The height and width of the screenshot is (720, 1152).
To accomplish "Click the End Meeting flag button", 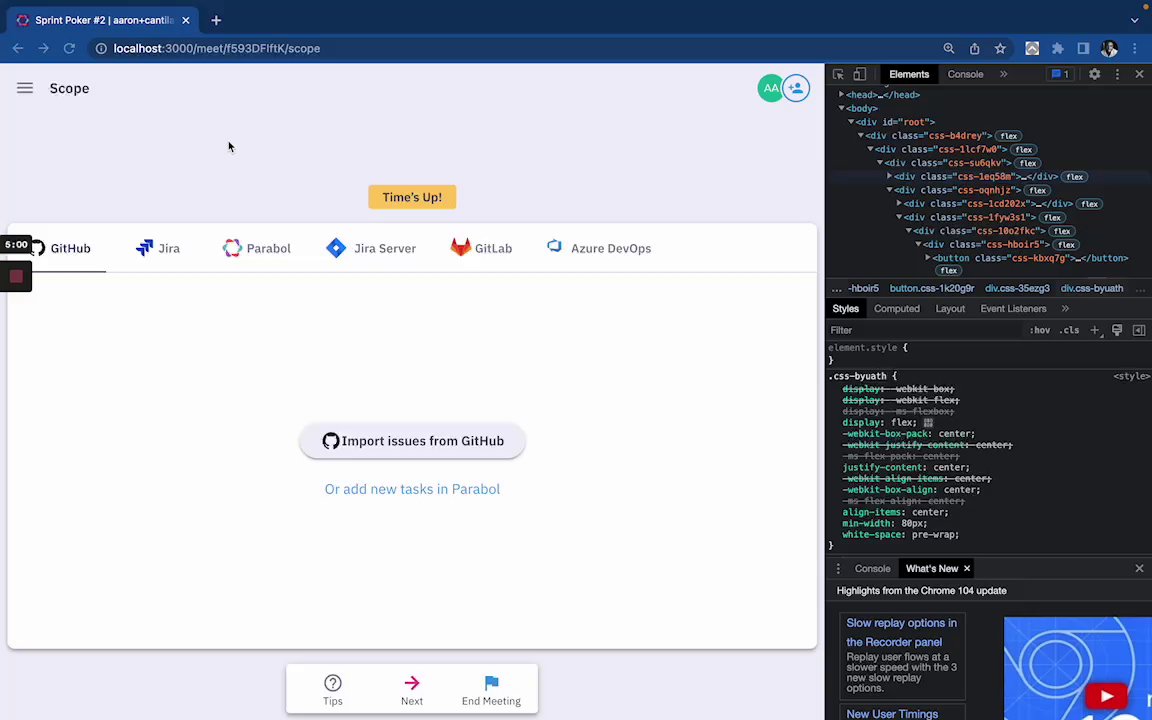I will pyautogui.click(x=492, y=690).
